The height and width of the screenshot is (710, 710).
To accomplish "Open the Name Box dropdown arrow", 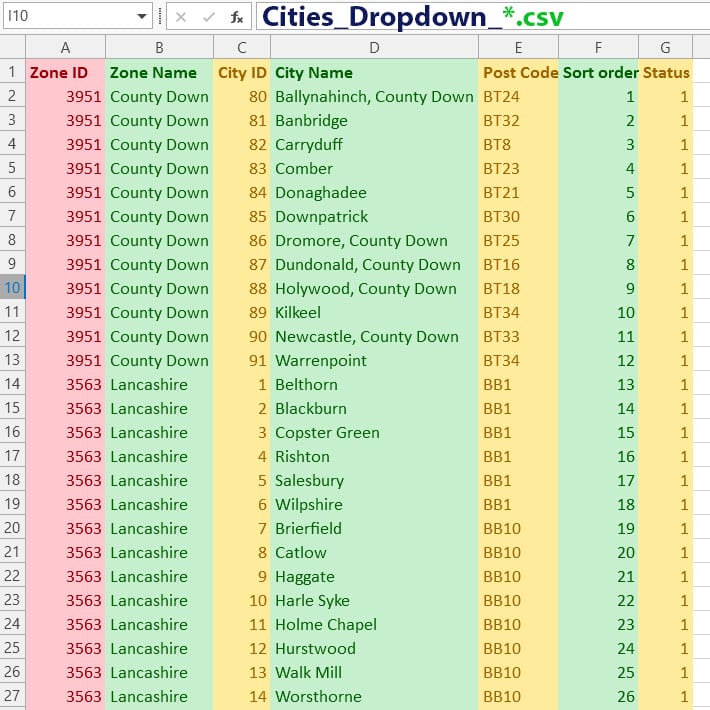I will tap(142, 17).
